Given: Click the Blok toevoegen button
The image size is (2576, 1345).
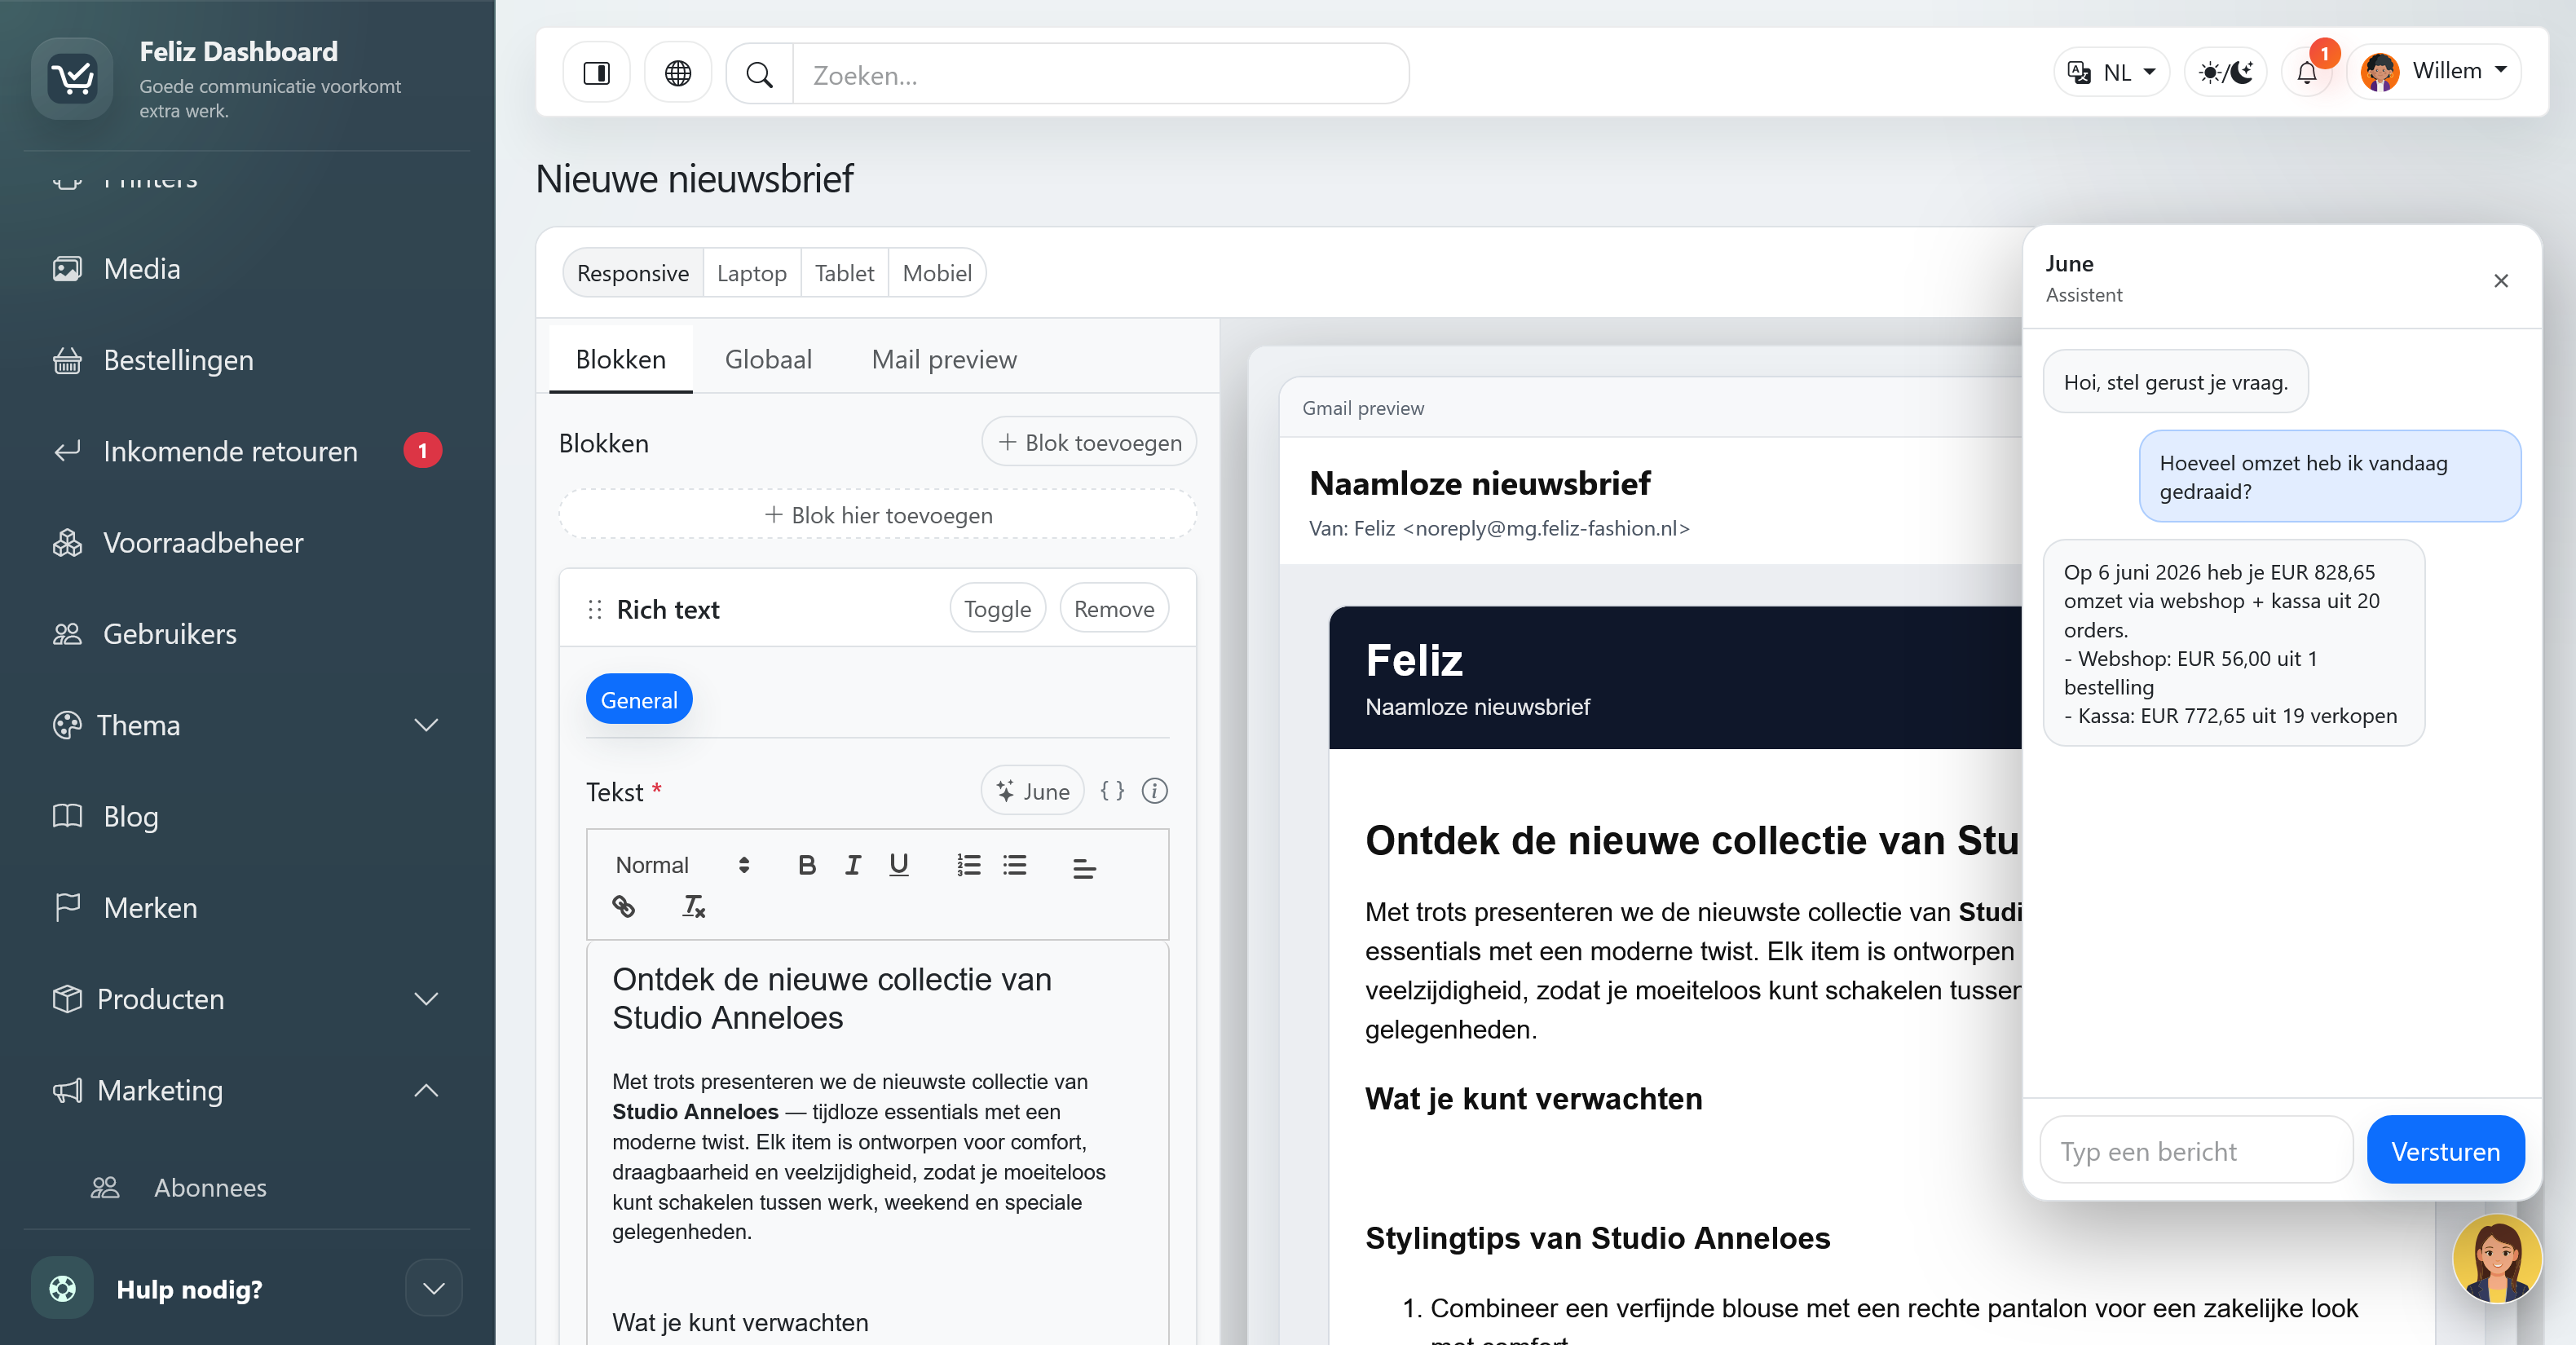Looking at the screenshot, I should coord(1089,442).
